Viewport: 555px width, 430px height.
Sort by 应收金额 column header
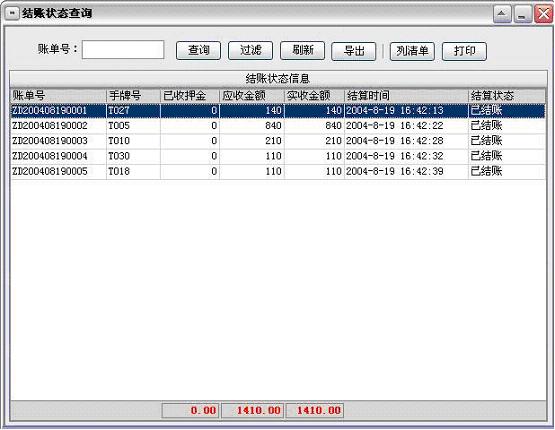pos(252,96)
